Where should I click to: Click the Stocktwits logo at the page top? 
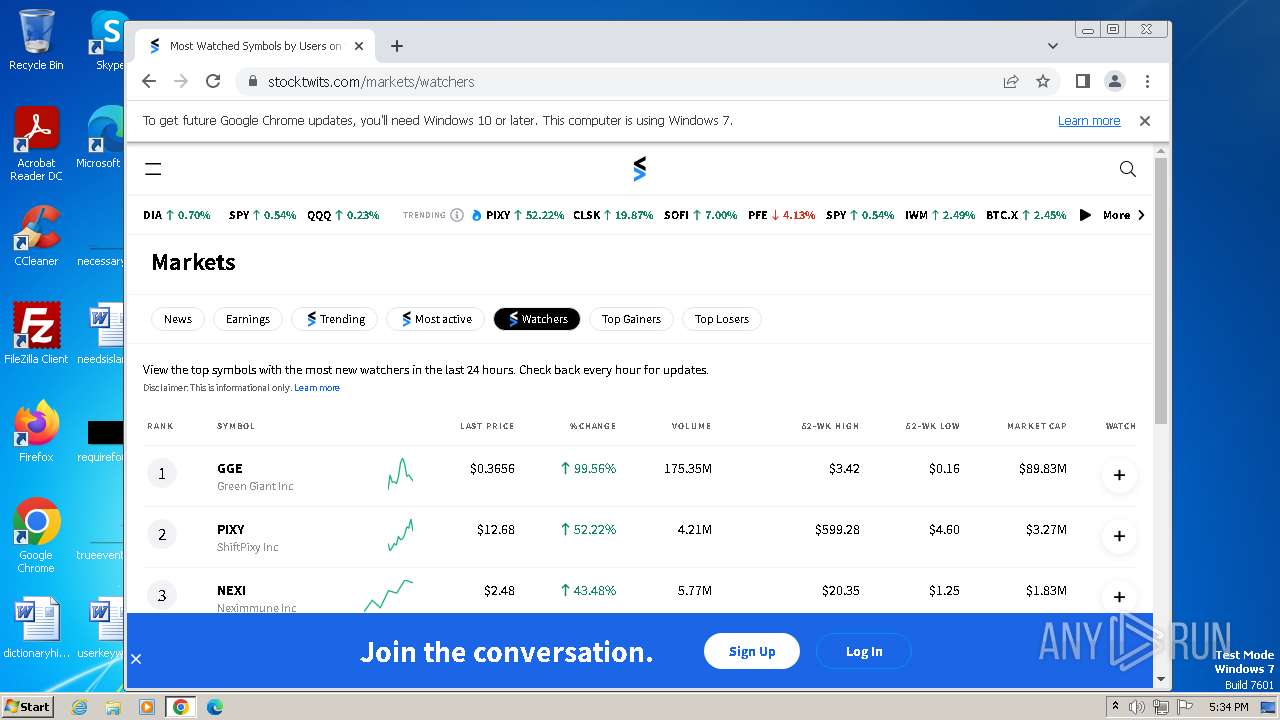[640, 169]
